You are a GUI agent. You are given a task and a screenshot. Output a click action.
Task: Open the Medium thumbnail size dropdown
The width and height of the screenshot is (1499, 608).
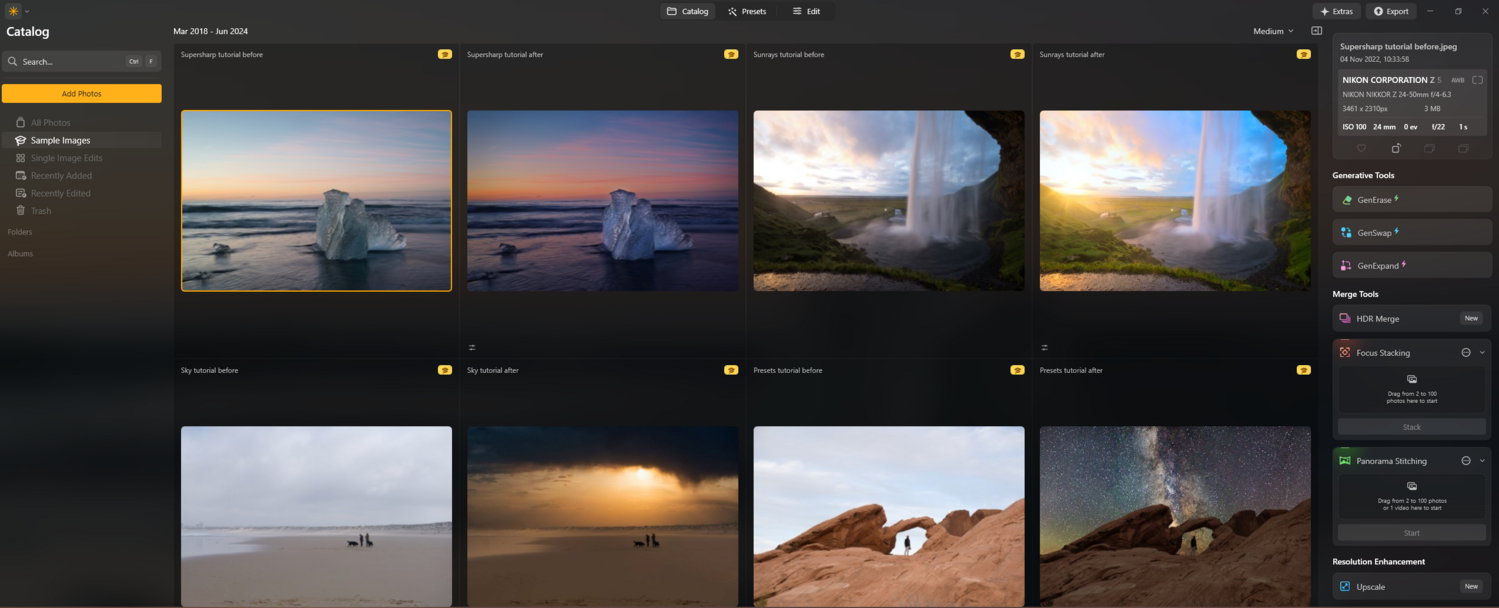[1273, 31]
